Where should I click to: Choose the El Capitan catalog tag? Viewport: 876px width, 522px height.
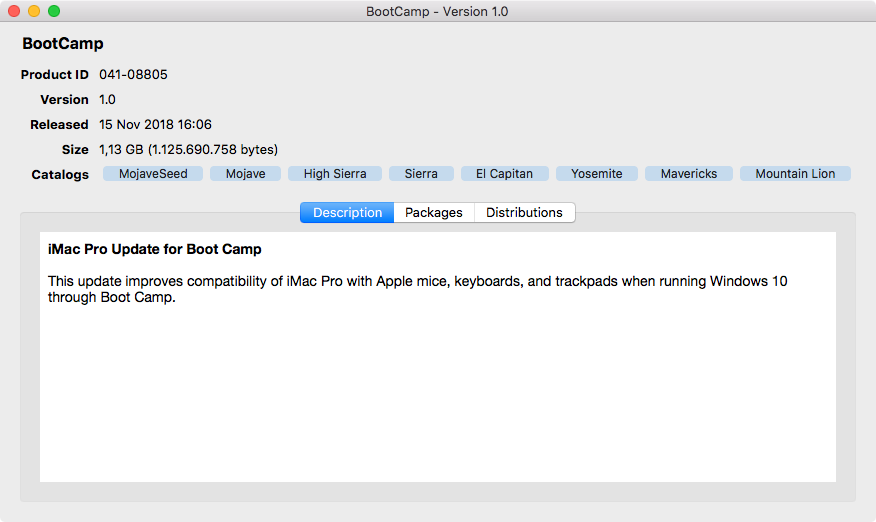[x=504, y=174]
